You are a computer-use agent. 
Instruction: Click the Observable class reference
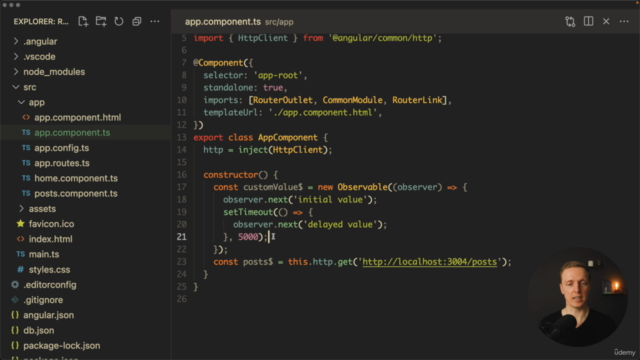point(362,187)
